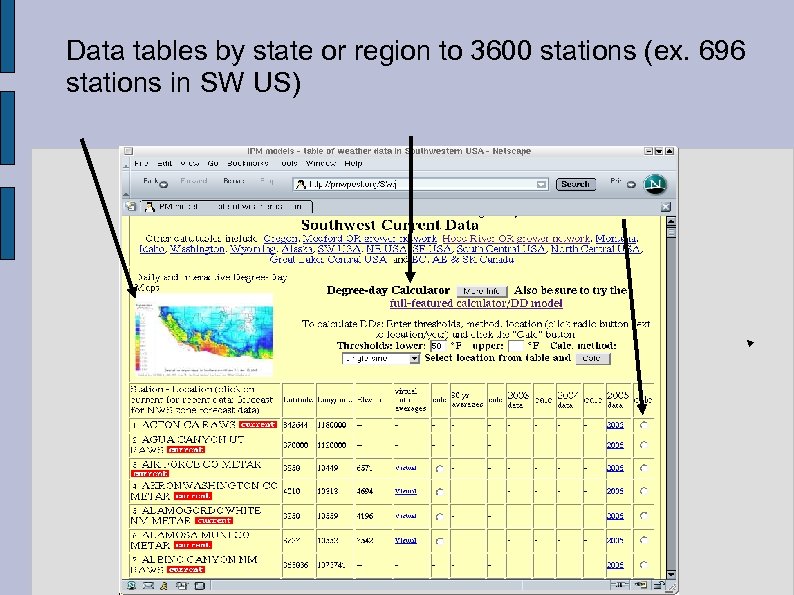Click the Search button

tap(575, 184)
